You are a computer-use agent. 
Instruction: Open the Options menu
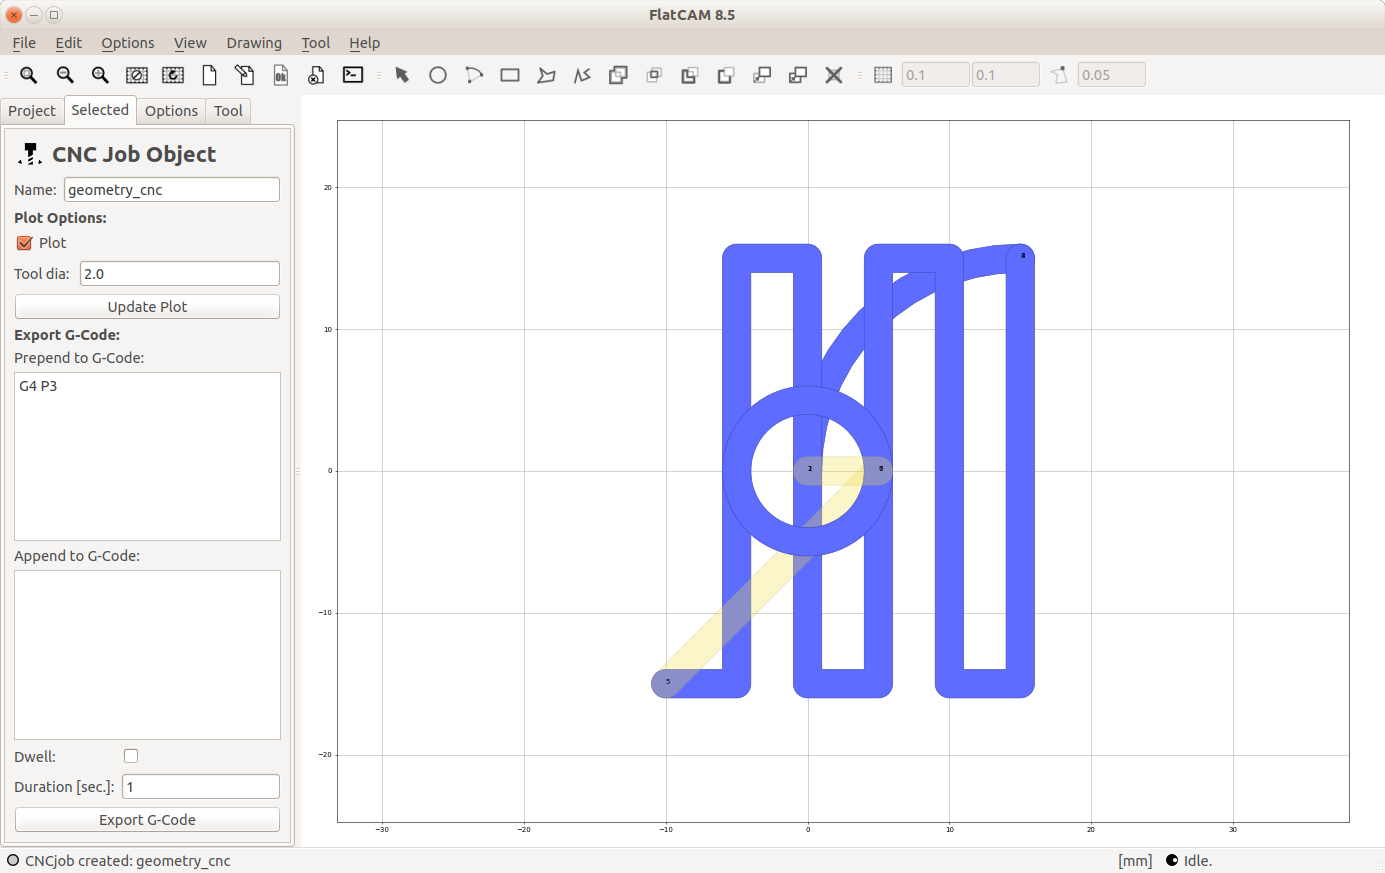128,43
